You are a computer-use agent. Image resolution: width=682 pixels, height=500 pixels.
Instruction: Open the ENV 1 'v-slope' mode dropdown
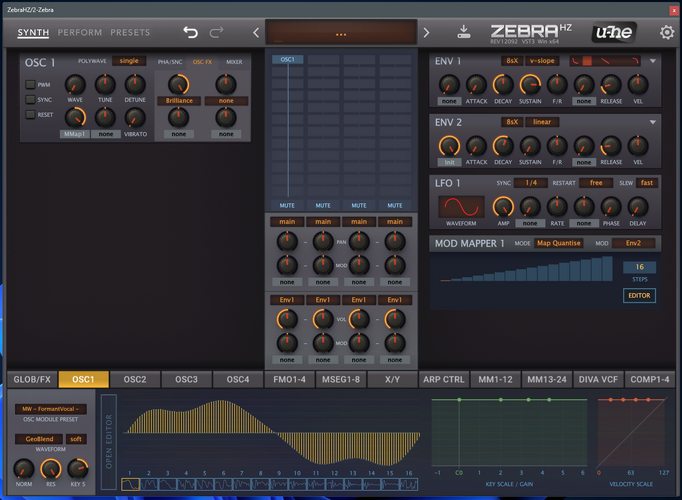pyautogui.click(x=542, y=61)
